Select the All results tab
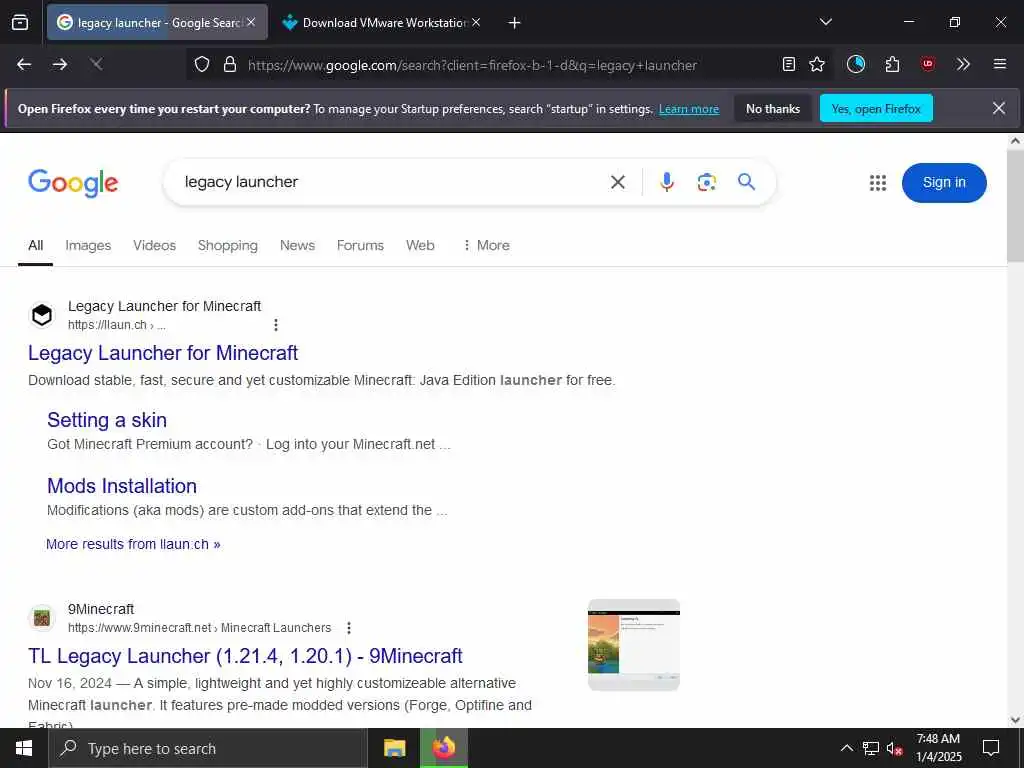Viewport: 1024px width, 768px height. pos(36,246)
